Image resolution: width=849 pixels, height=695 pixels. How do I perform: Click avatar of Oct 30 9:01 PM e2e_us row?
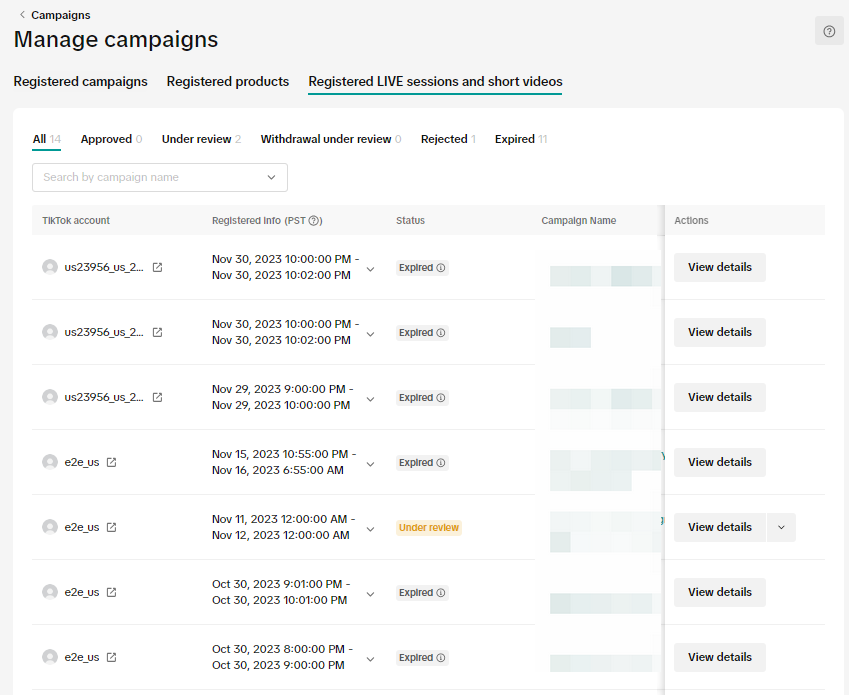(50, 592)
